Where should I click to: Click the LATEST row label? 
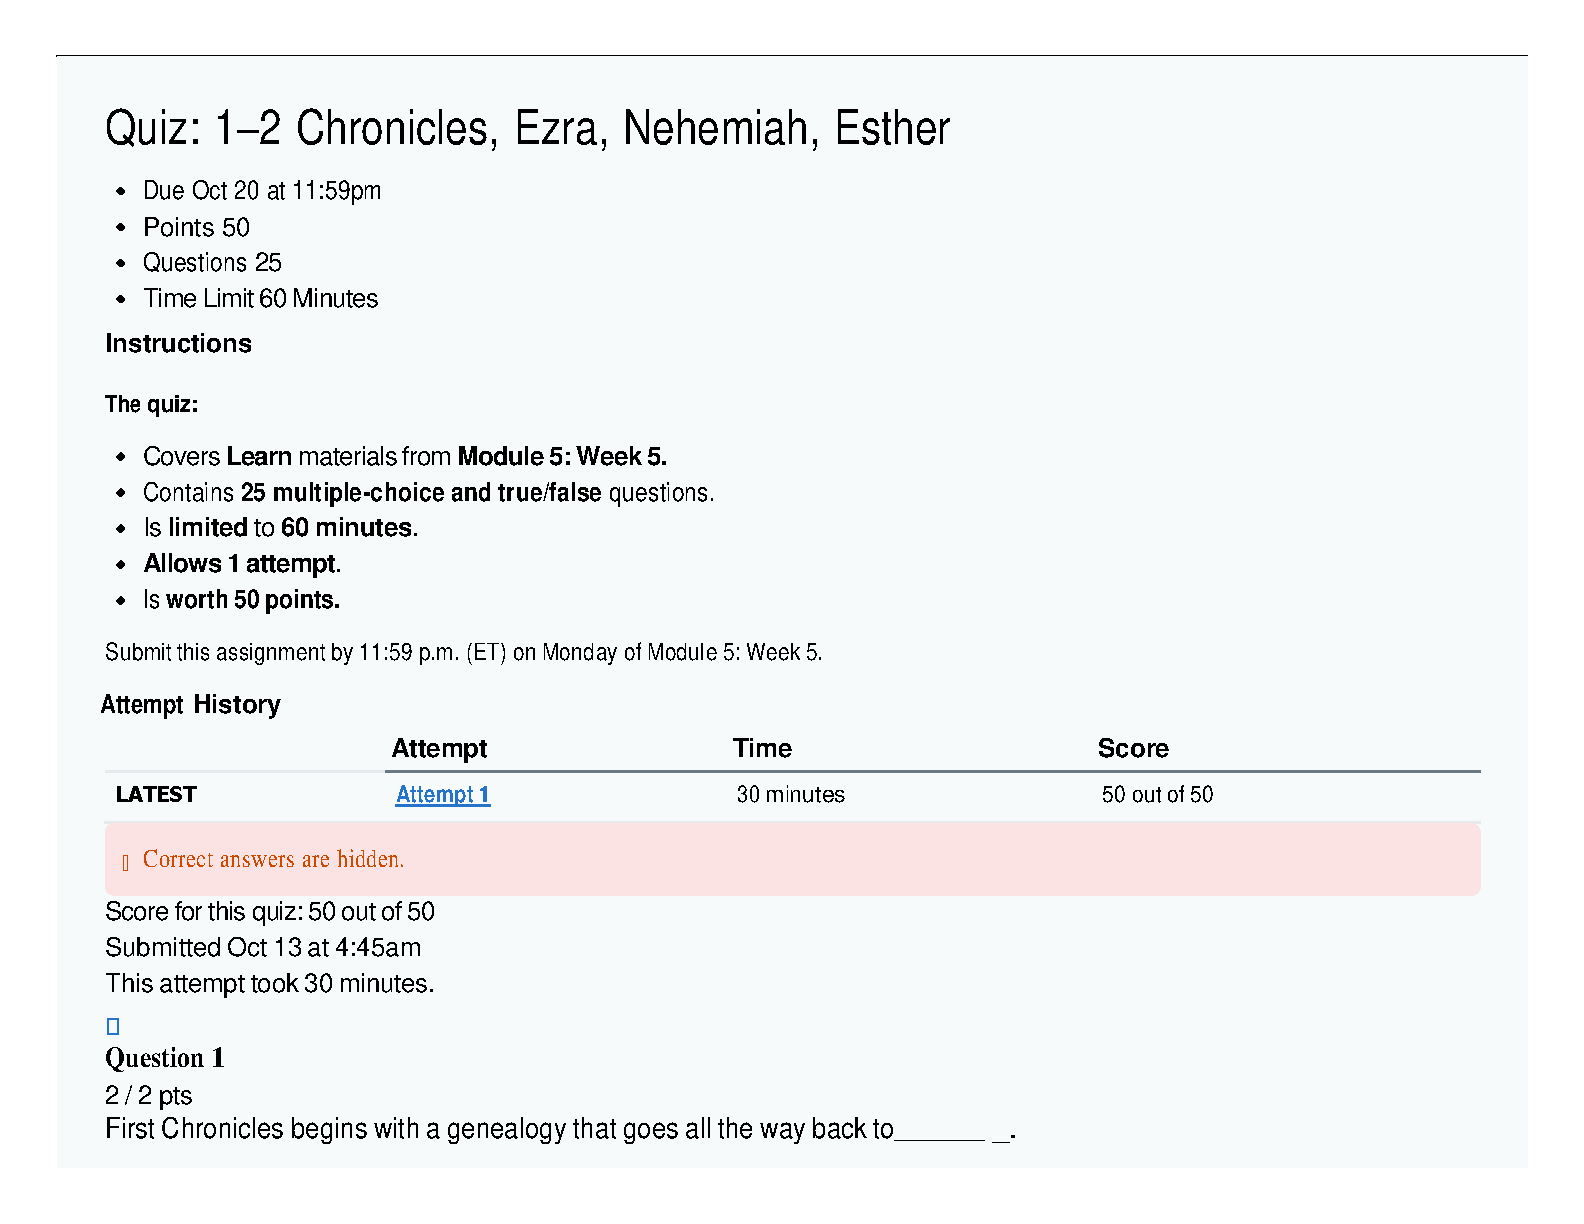tap(156, 795)
